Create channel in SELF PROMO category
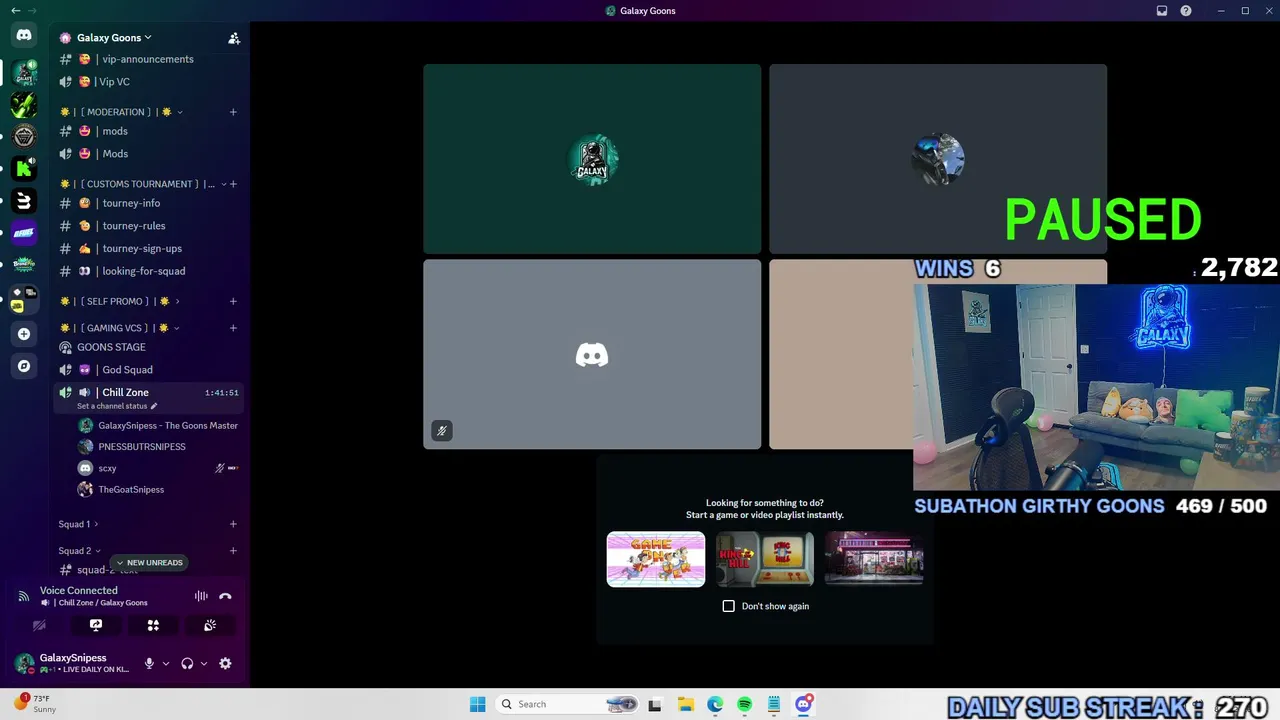 (x=233, y=301)
